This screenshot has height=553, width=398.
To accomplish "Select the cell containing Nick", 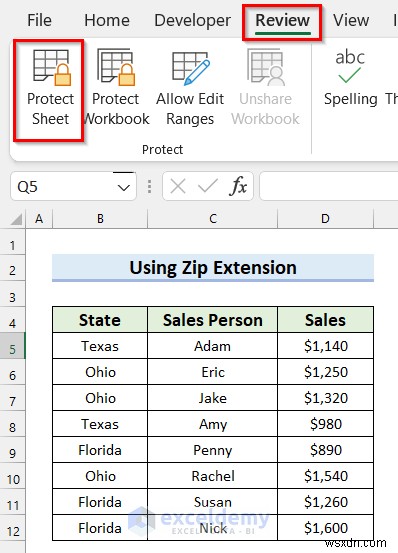I will coord(213,528).
